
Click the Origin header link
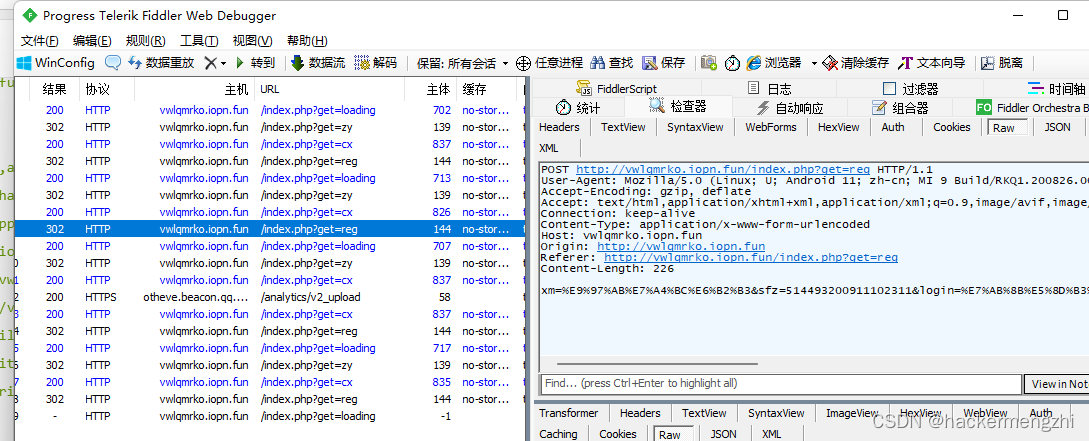tap(681, 246)
